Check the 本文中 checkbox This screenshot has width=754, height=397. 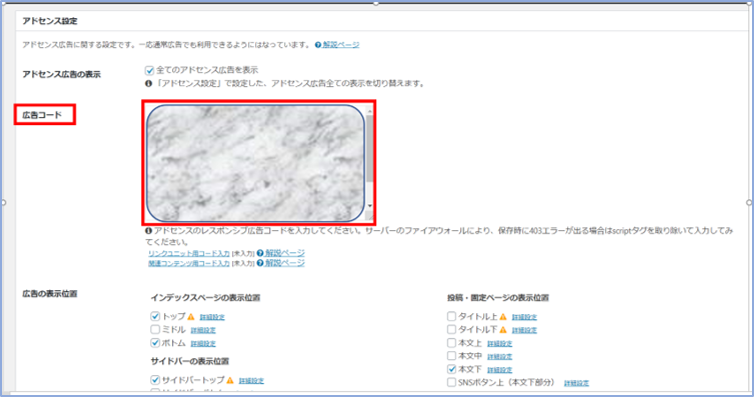(451, 356)
